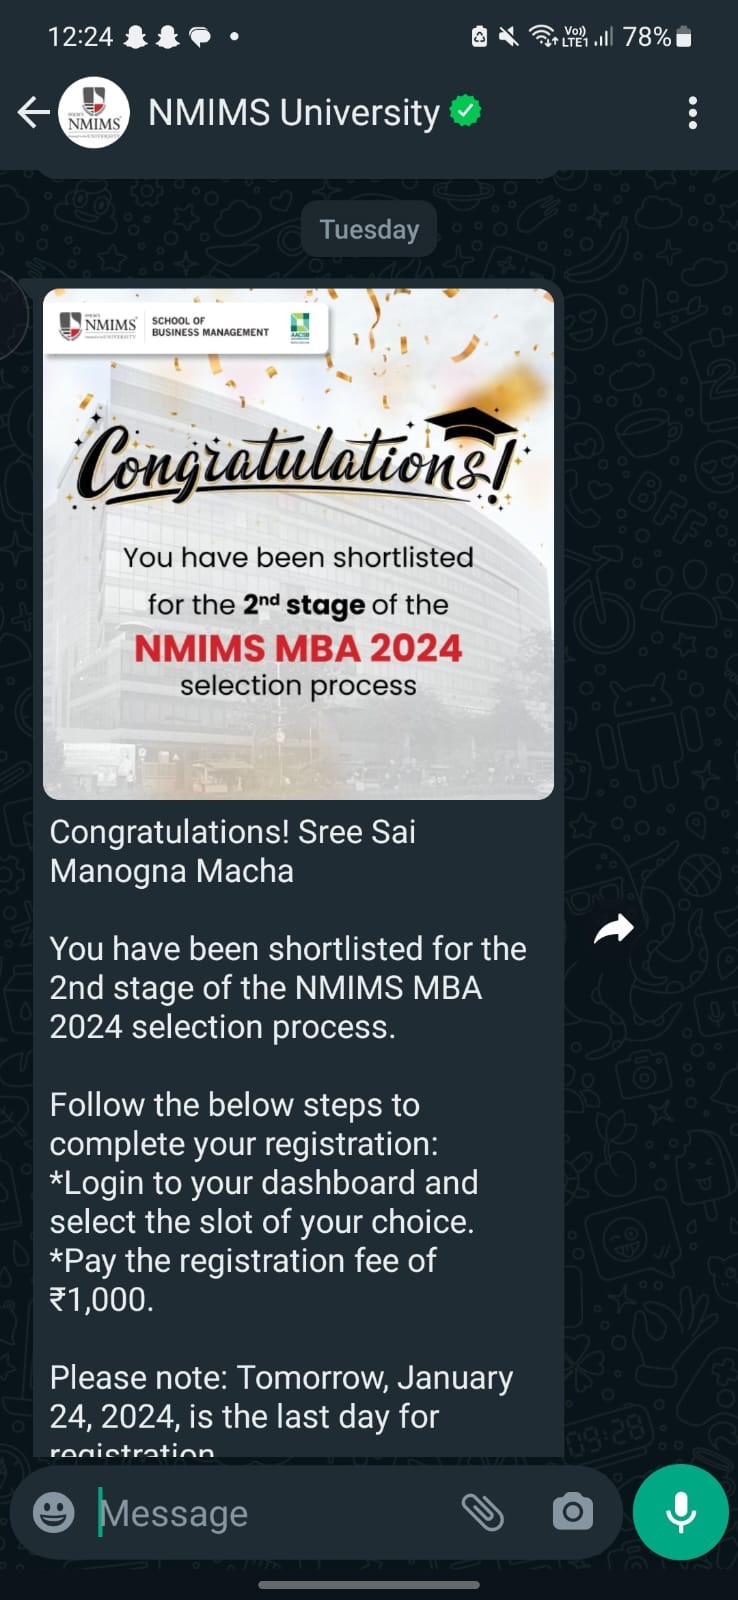Tap the paperclip attach icon

(482, 1512)
